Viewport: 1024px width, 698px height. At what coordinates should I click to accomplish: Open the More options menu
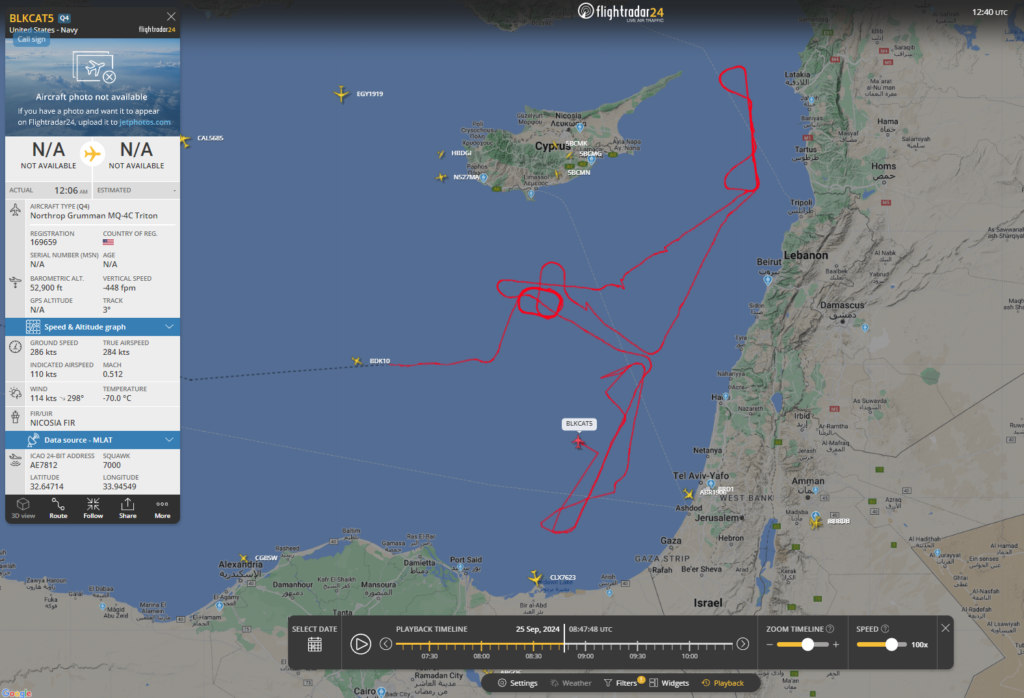click(162, 509)
